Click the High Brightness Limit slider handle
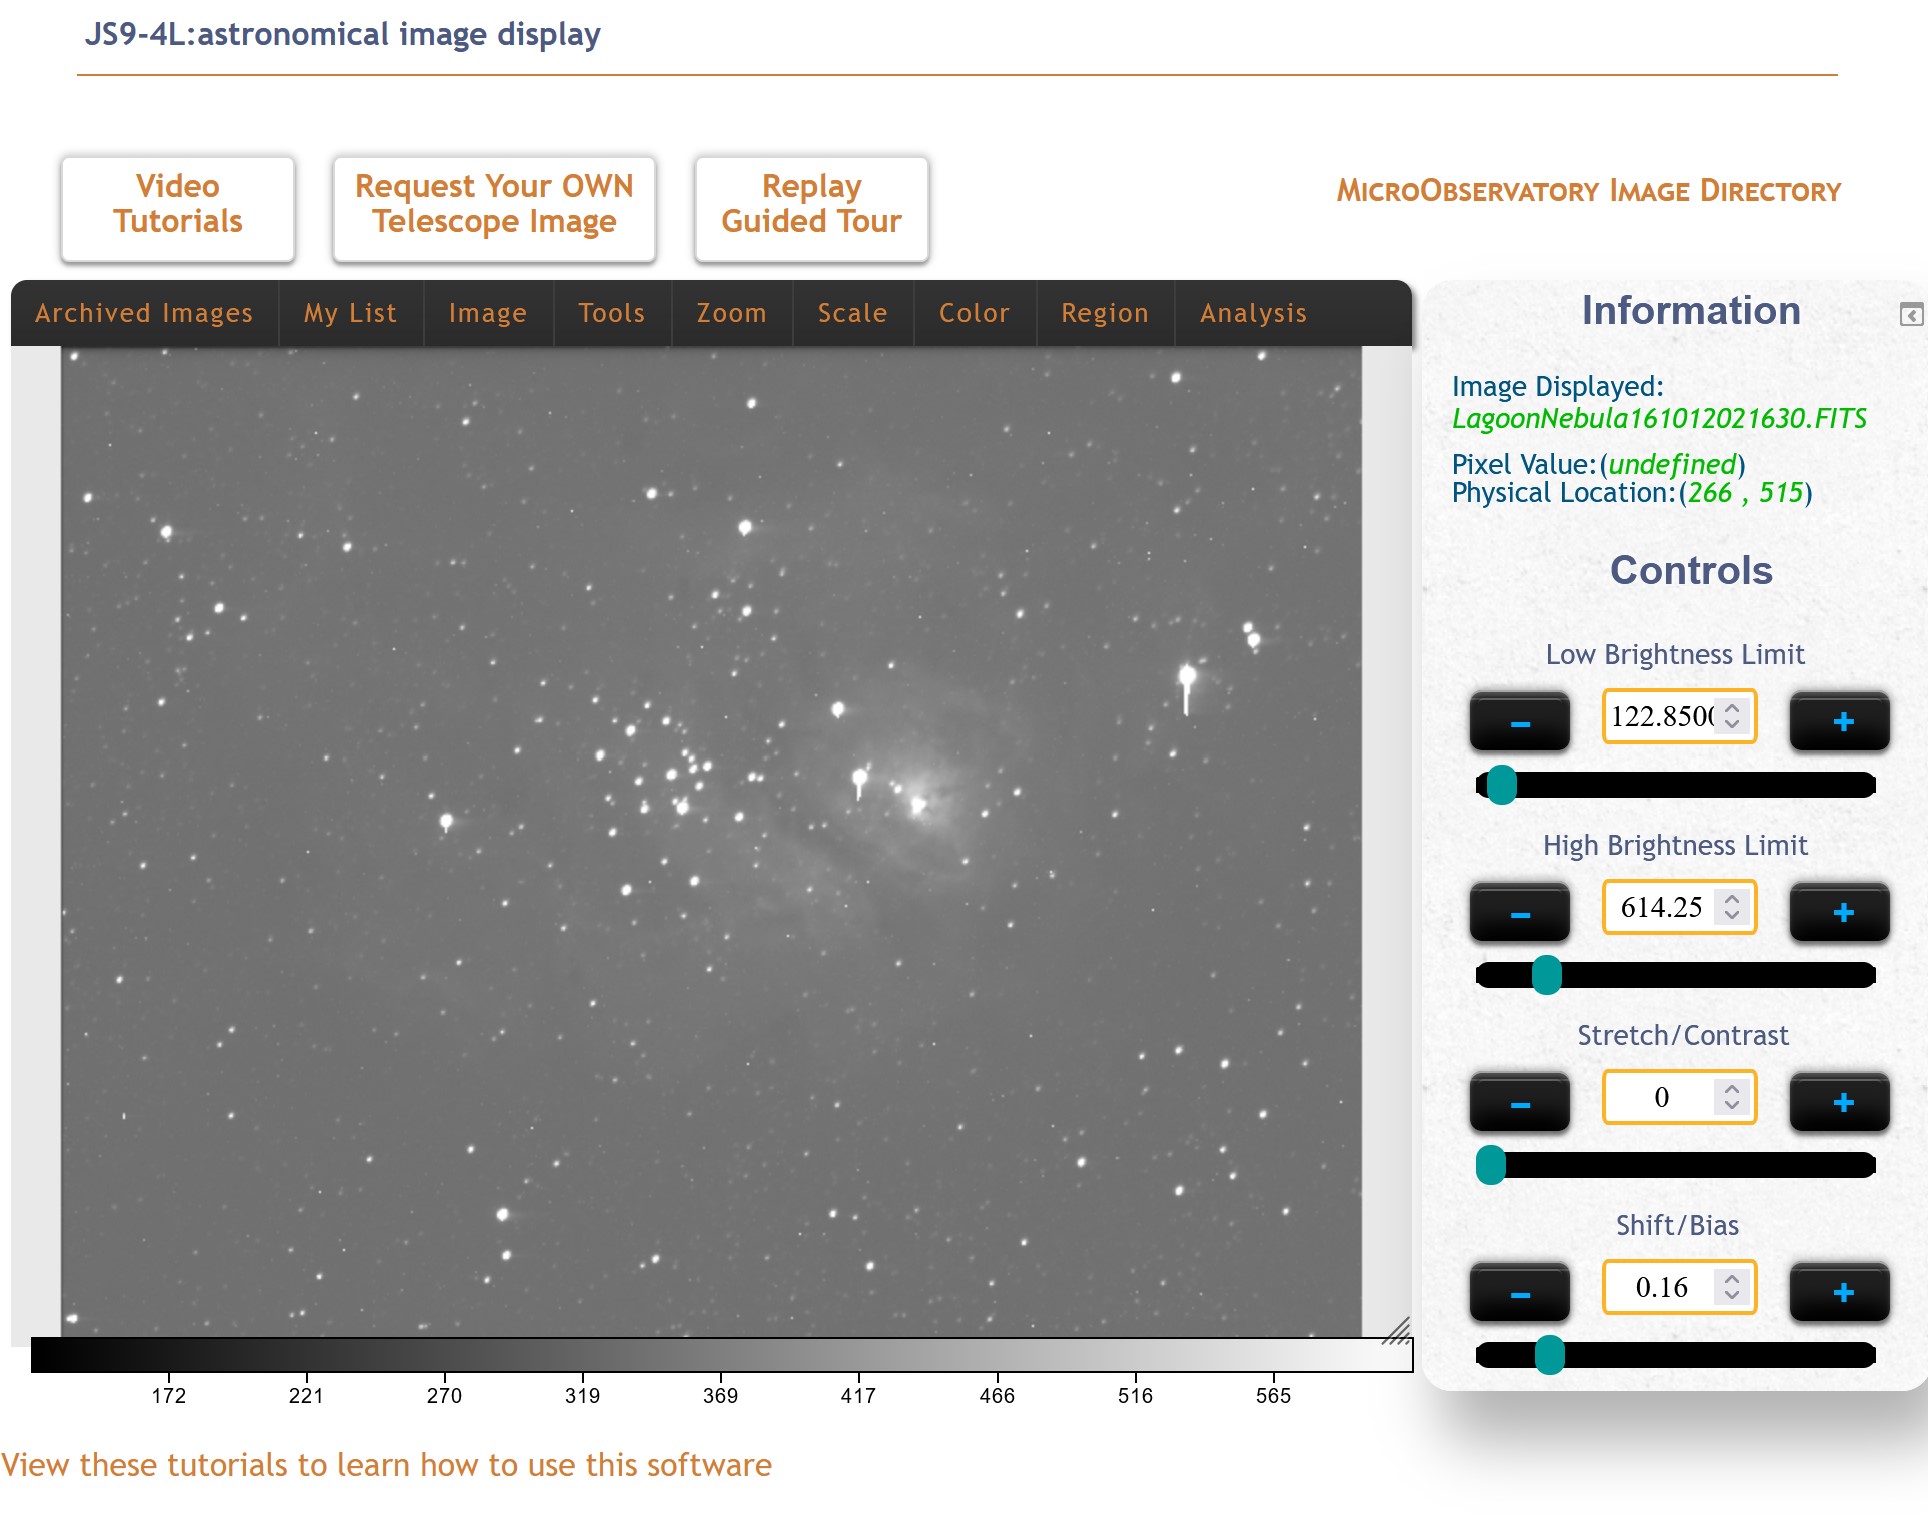1928x1518 pixels. 1547,975
